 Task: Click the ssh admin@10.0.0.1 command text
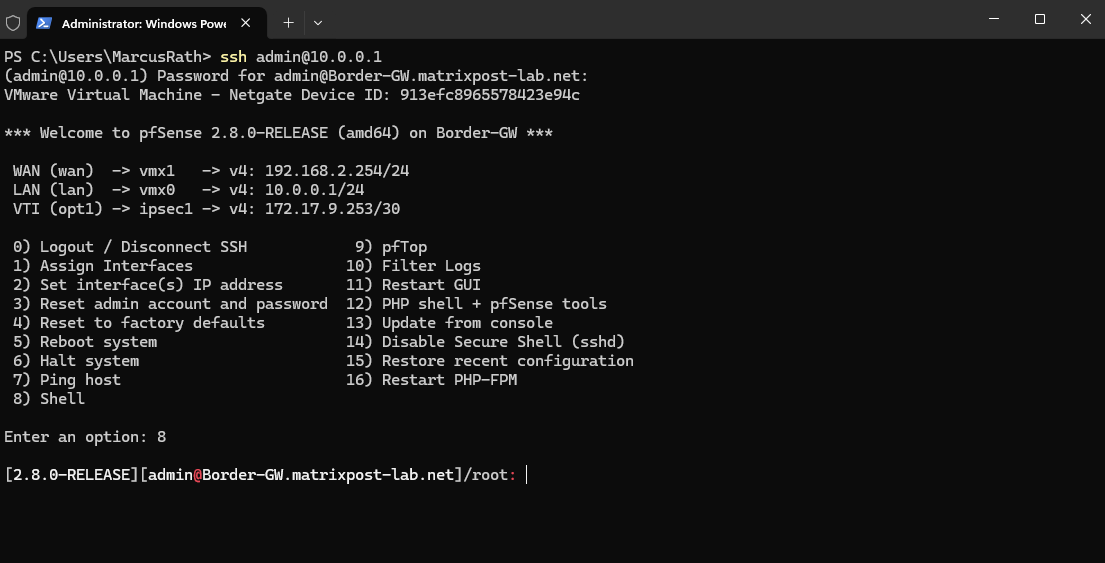pyautogui.click(x=301, y=57)
